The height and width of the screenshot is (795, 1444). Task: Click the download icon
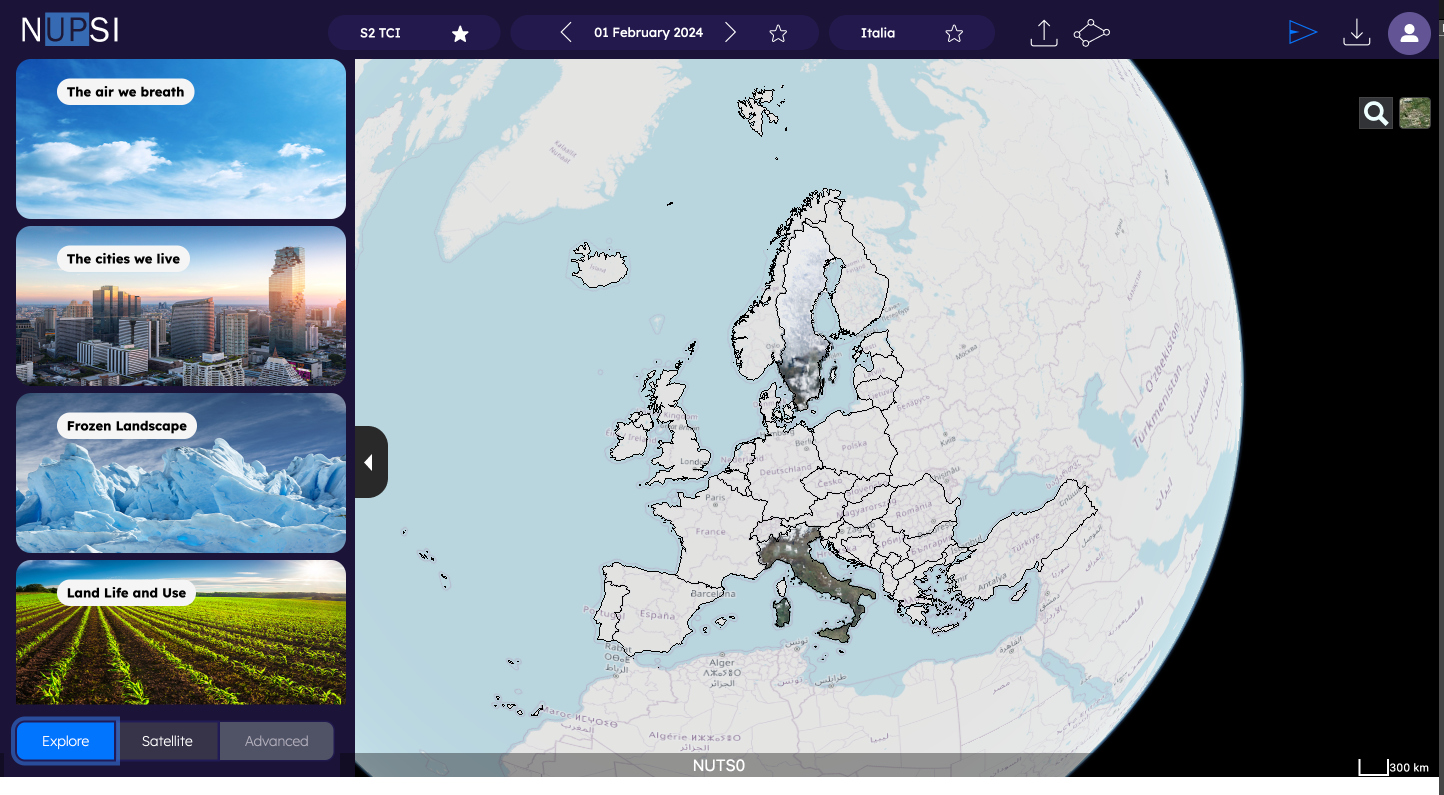1356,33
